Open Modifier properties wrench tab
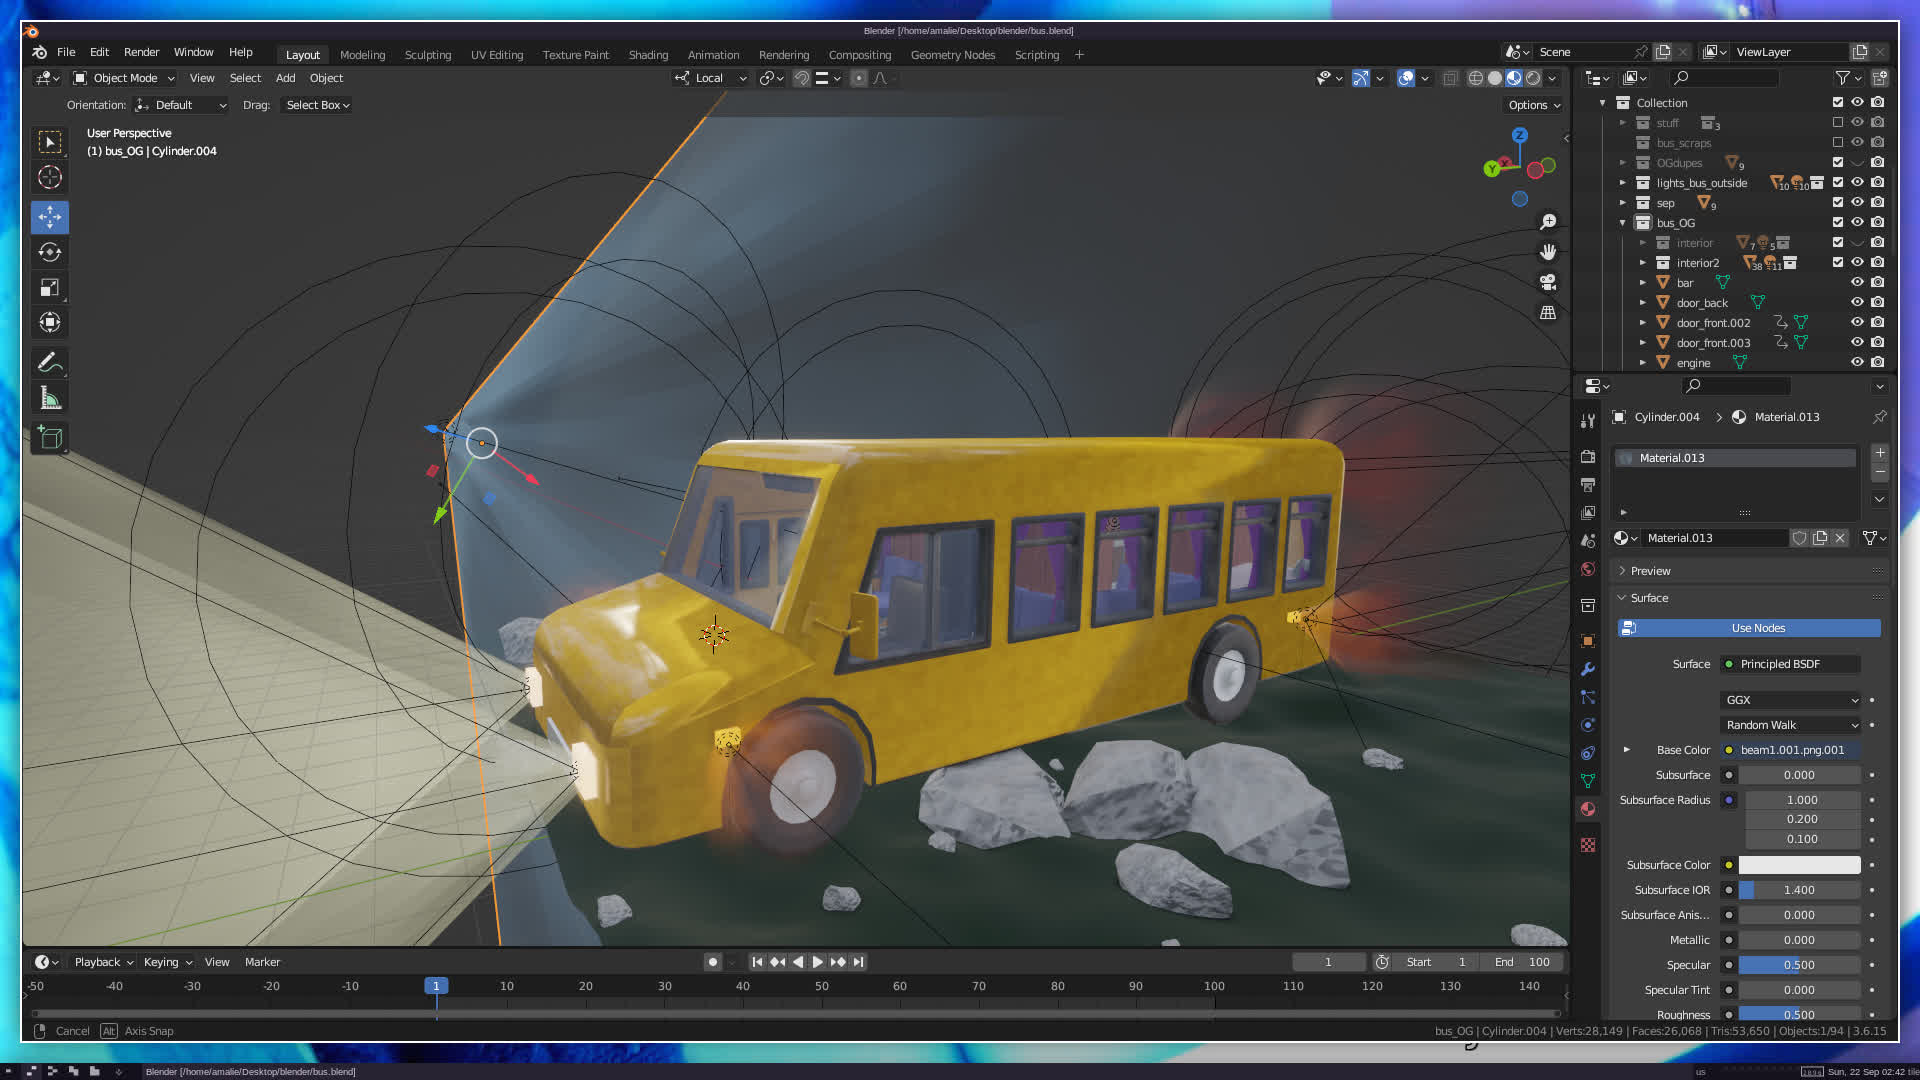 [1588, 669]
